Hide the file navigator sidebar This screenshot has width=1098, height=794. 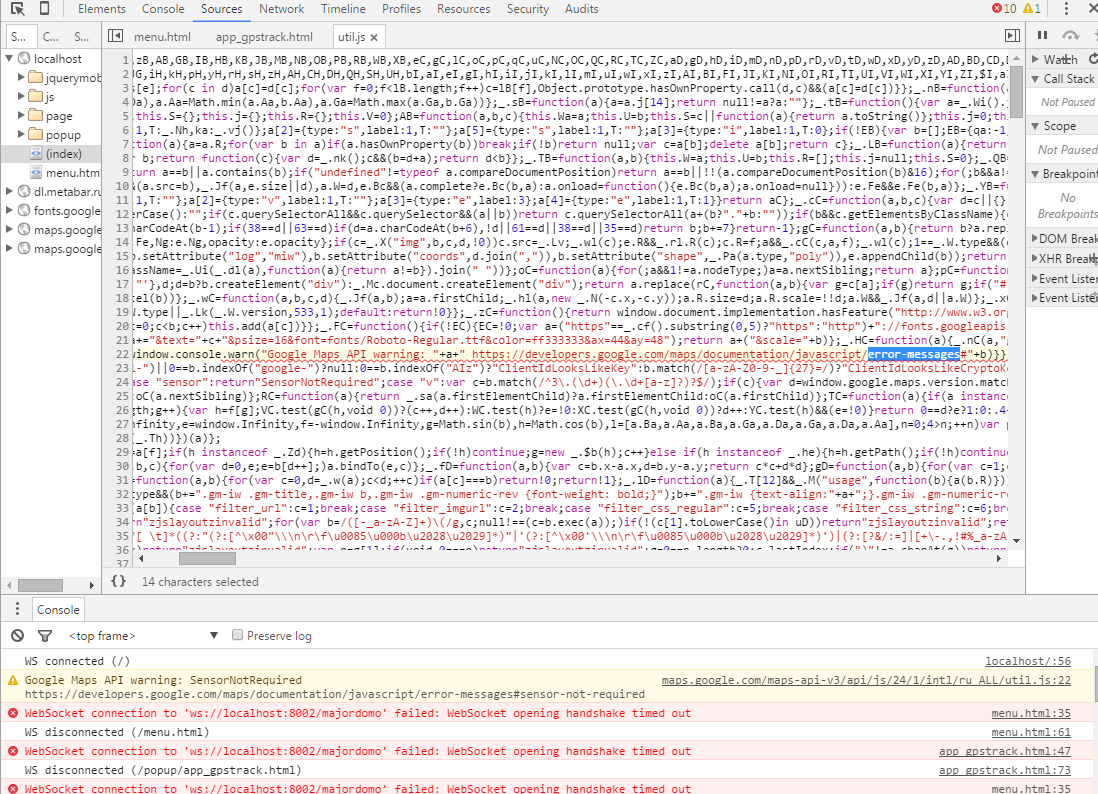coord(115,37)
